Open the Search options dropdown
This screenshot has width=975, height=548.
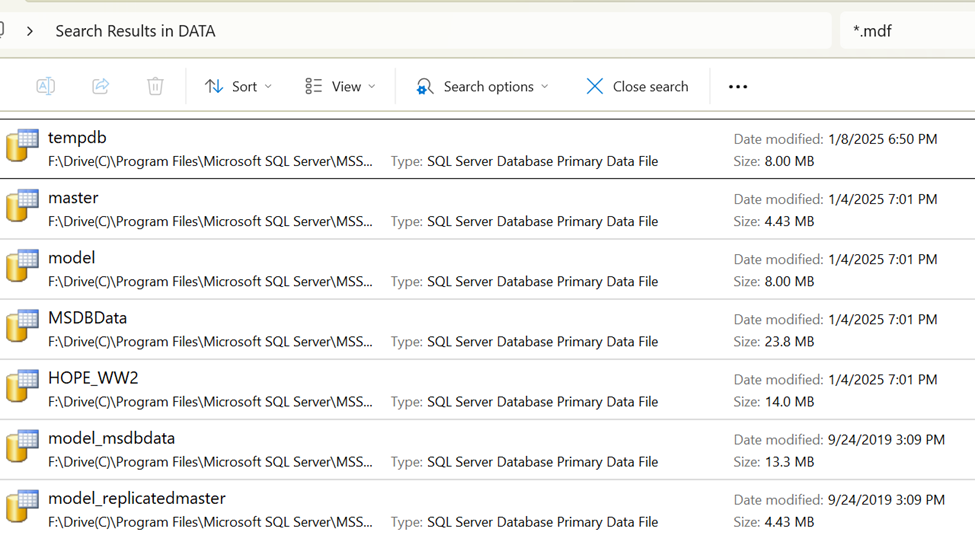[x=483, y=87]
